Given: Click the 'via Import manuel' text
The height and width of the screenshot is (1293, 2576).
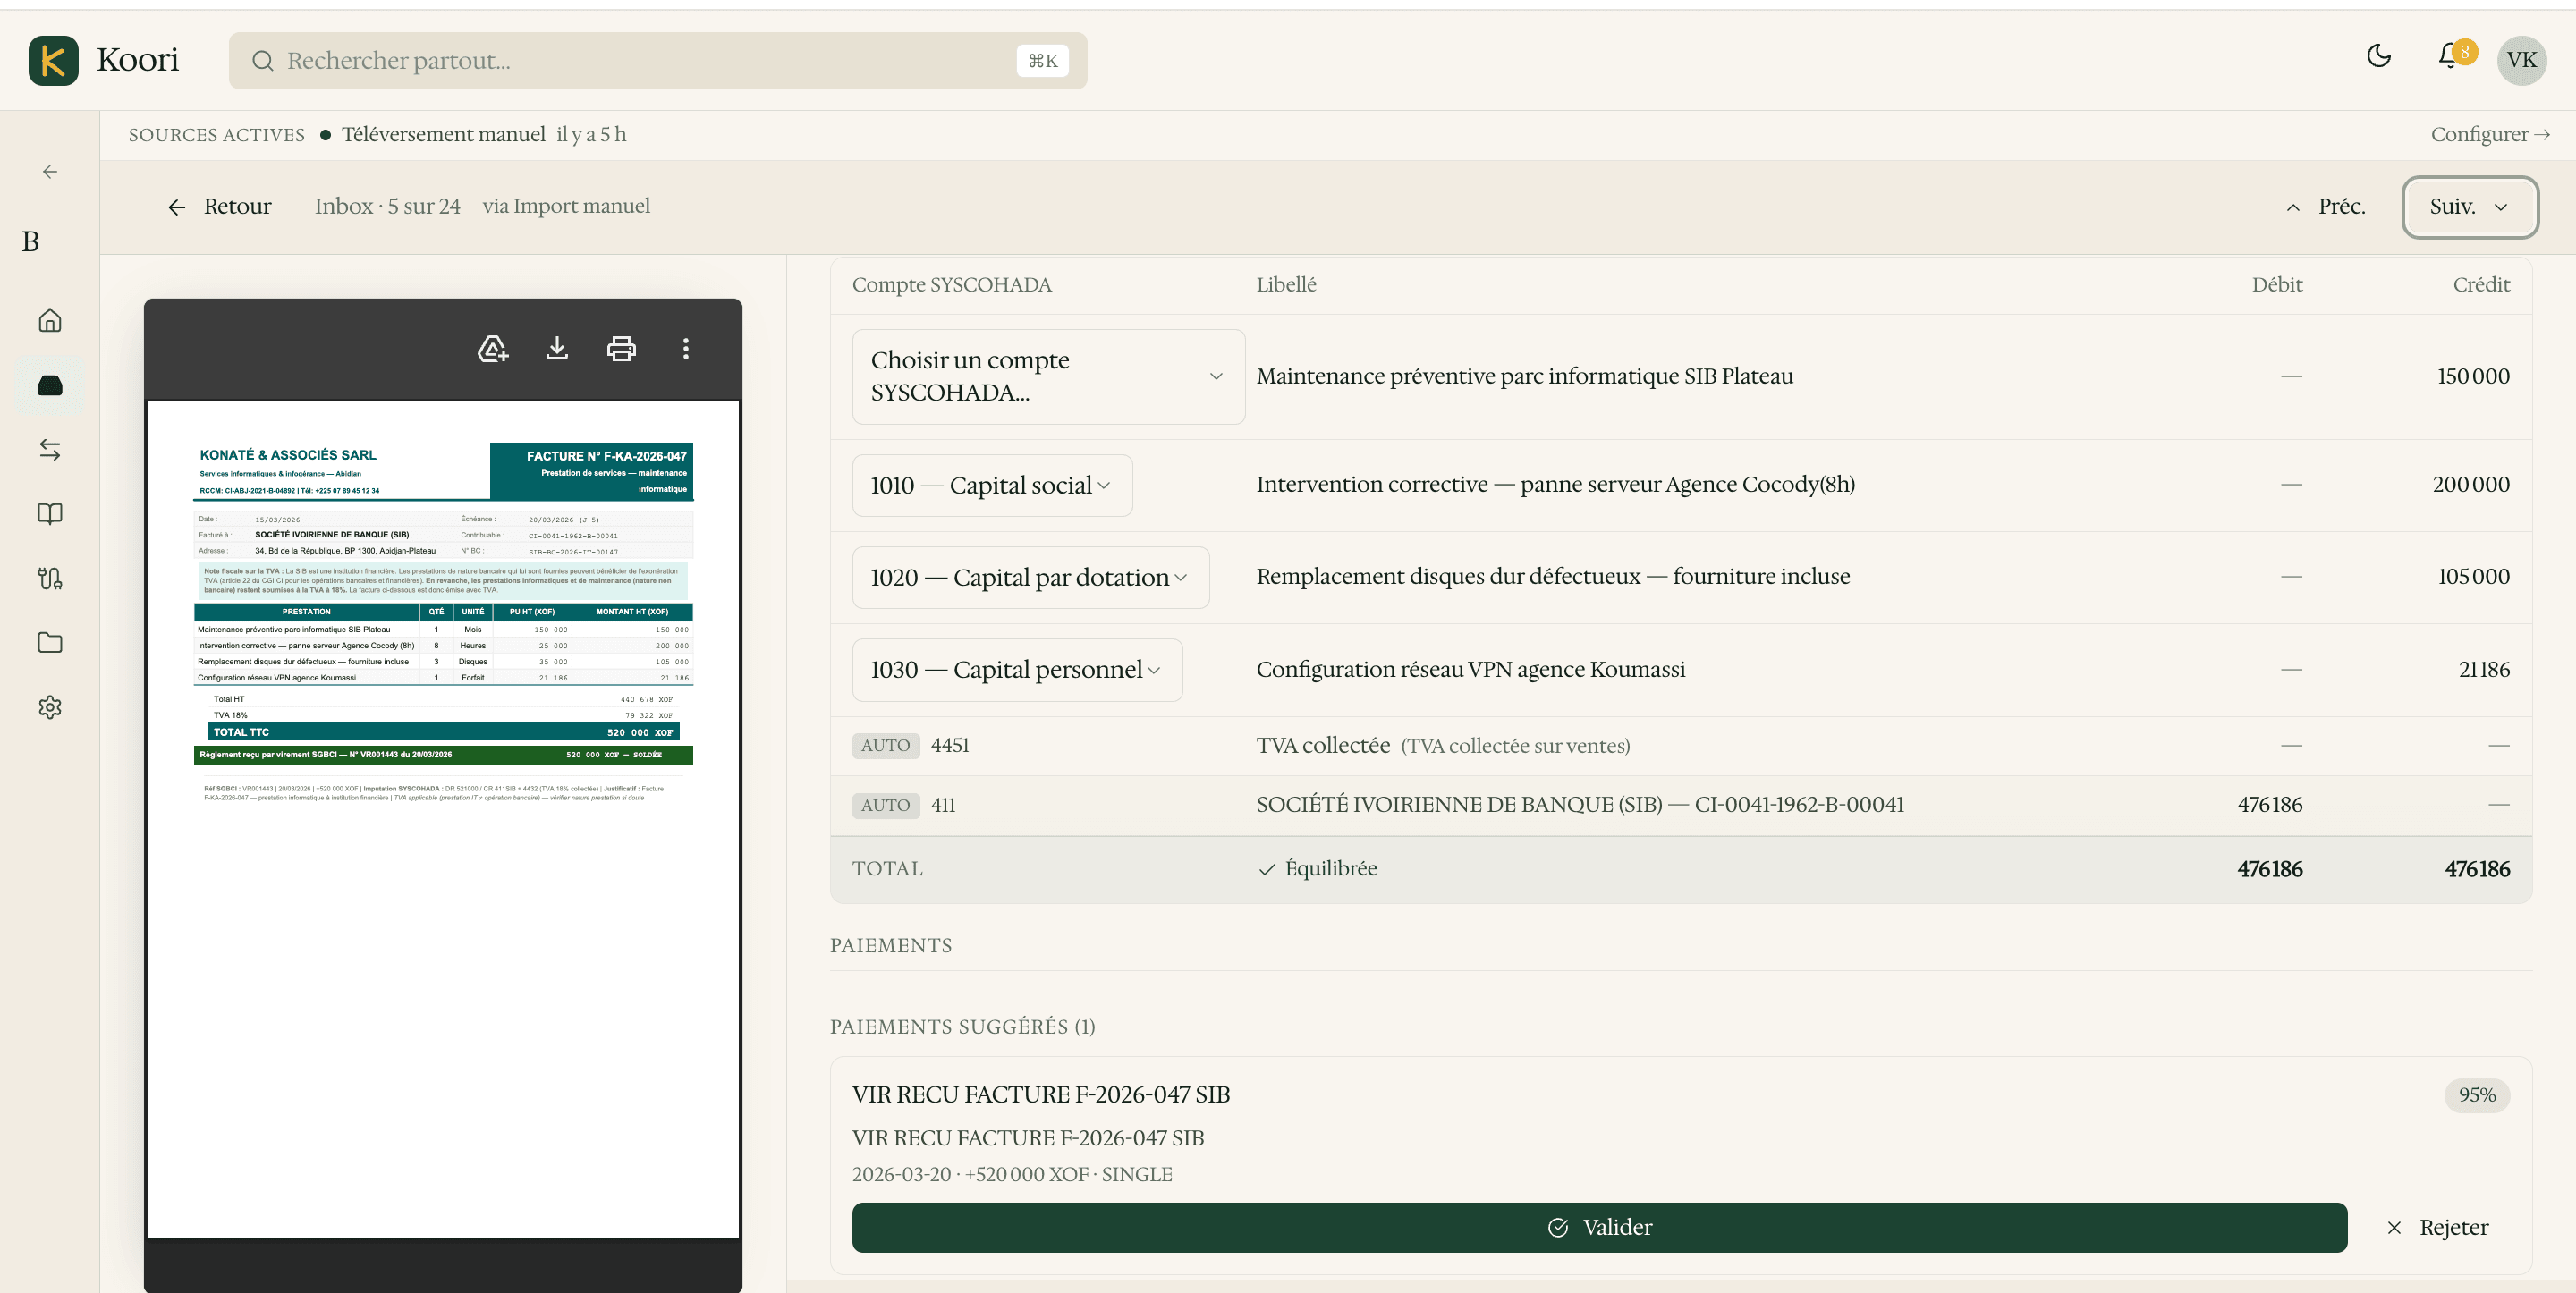Looking at the screenshot, I should (566, 206).
